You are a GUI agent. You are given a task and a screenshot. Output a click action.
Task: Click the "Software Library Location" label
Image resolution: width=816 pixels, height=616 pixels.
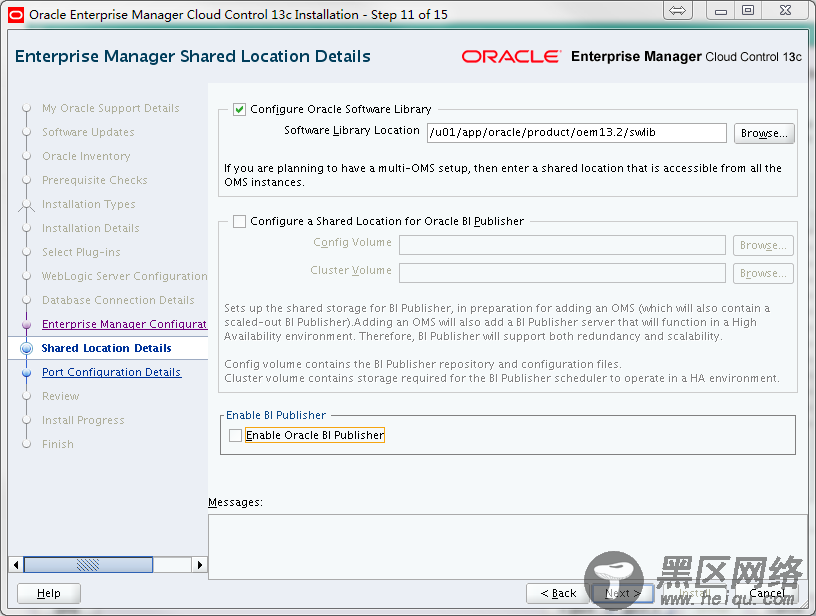tap(352, 131)
